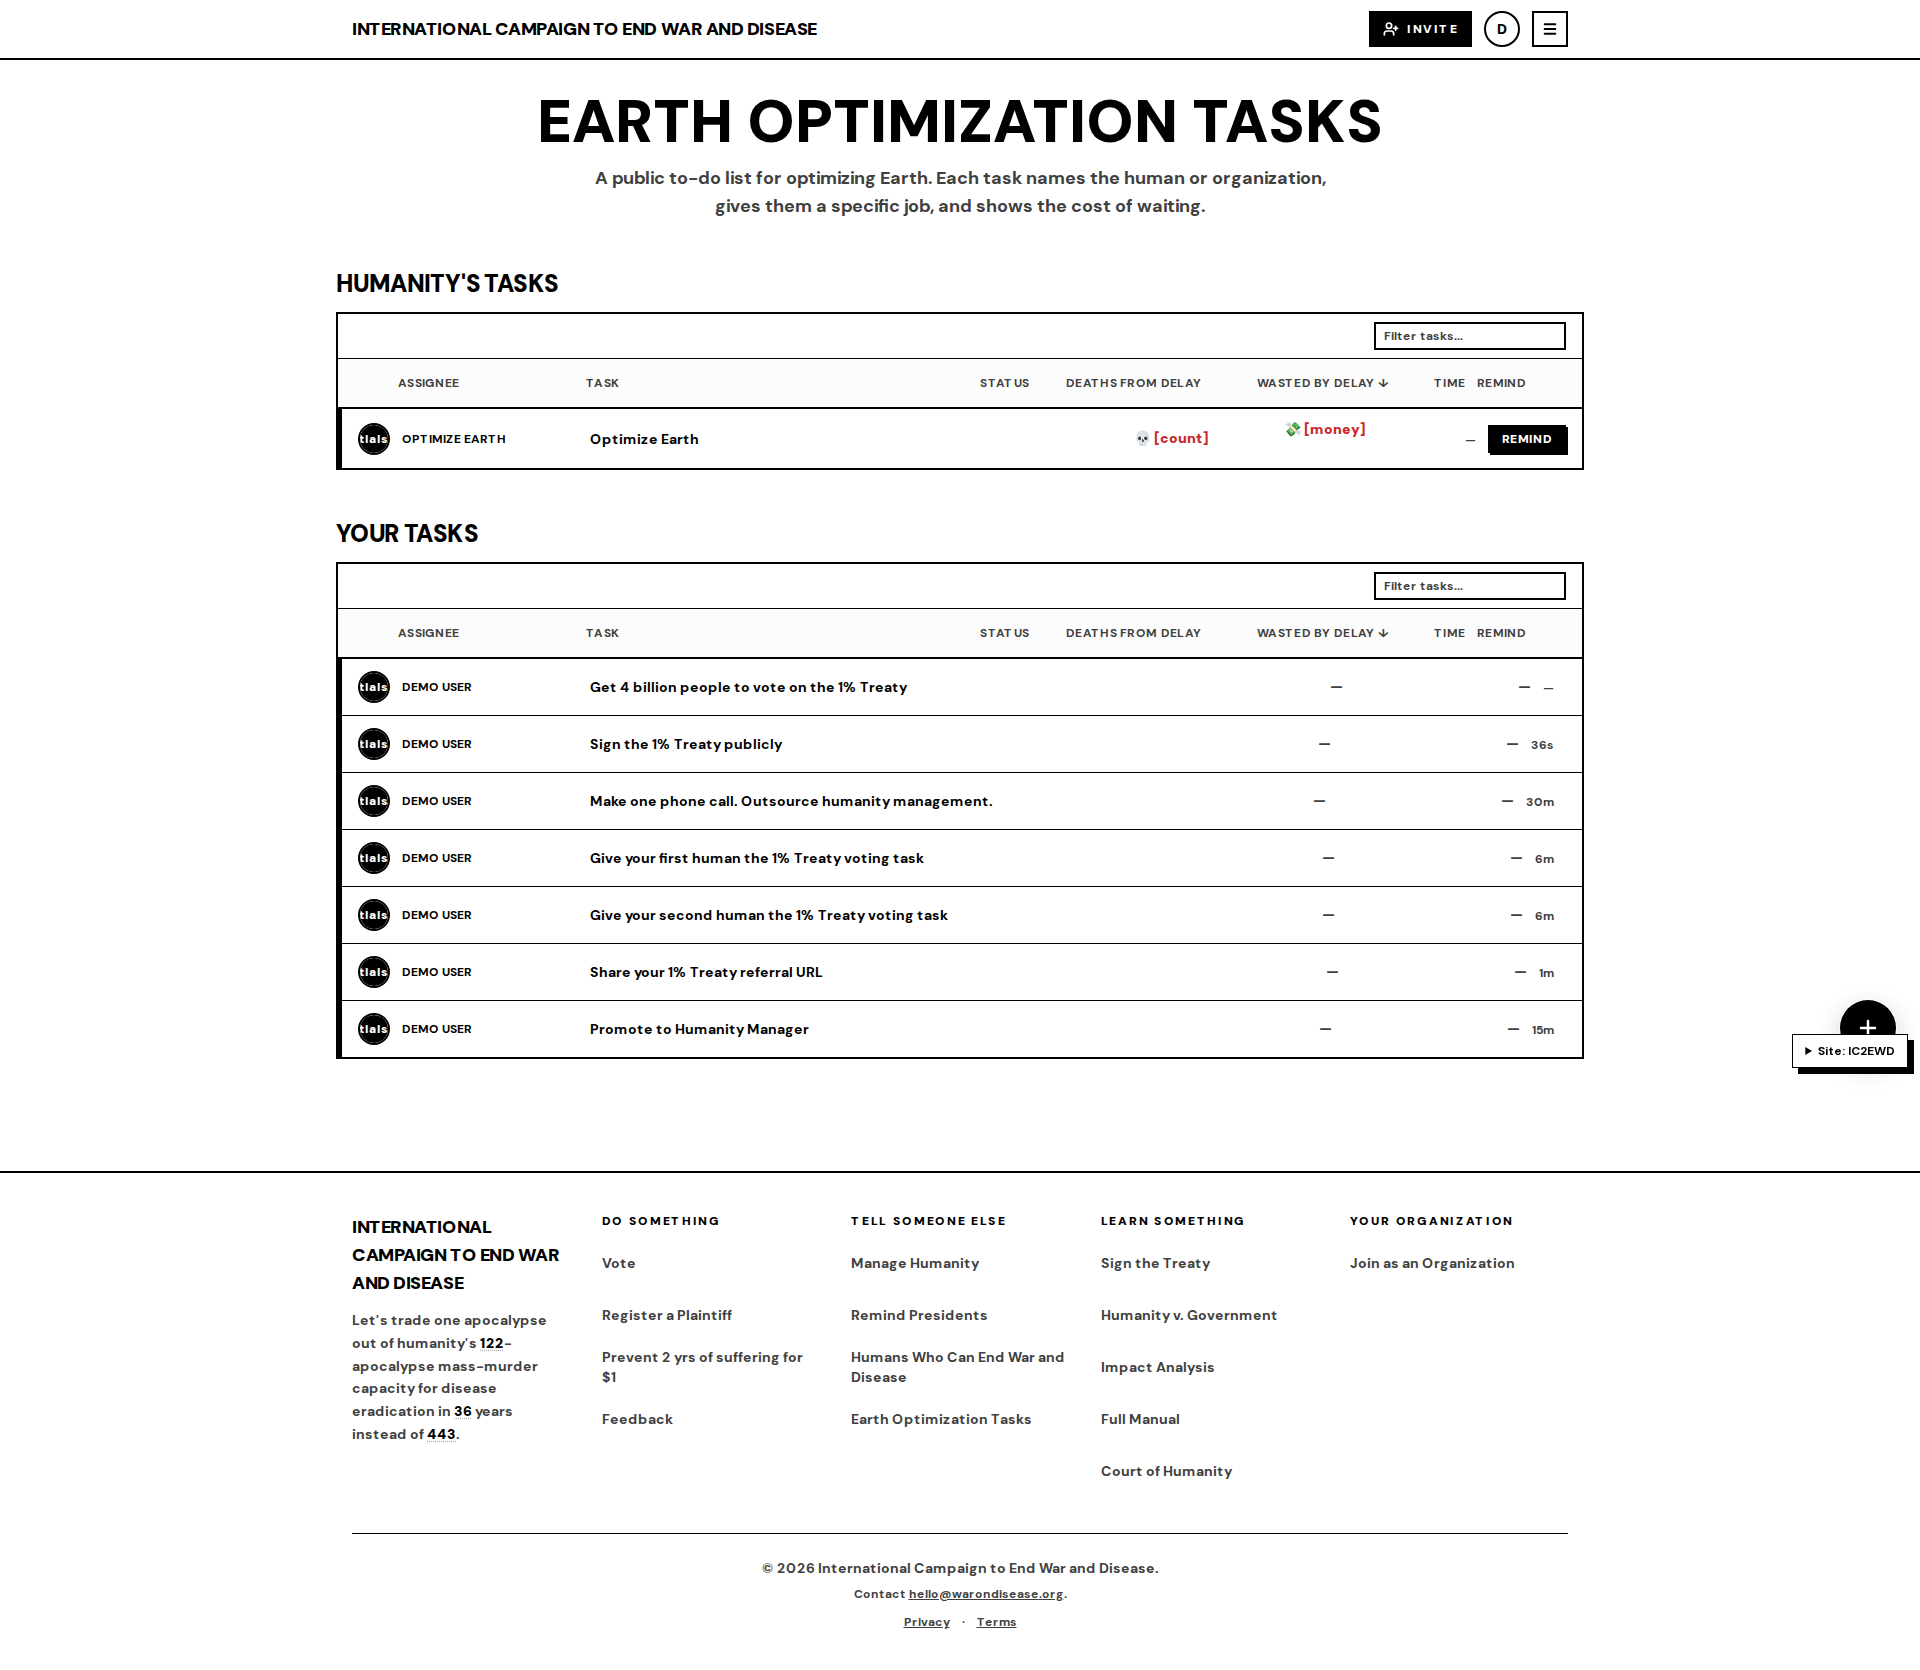Sort Your Tasks by Deaths From Delay
This screenshot has width=1920, height=1670.
[1133, 633]
